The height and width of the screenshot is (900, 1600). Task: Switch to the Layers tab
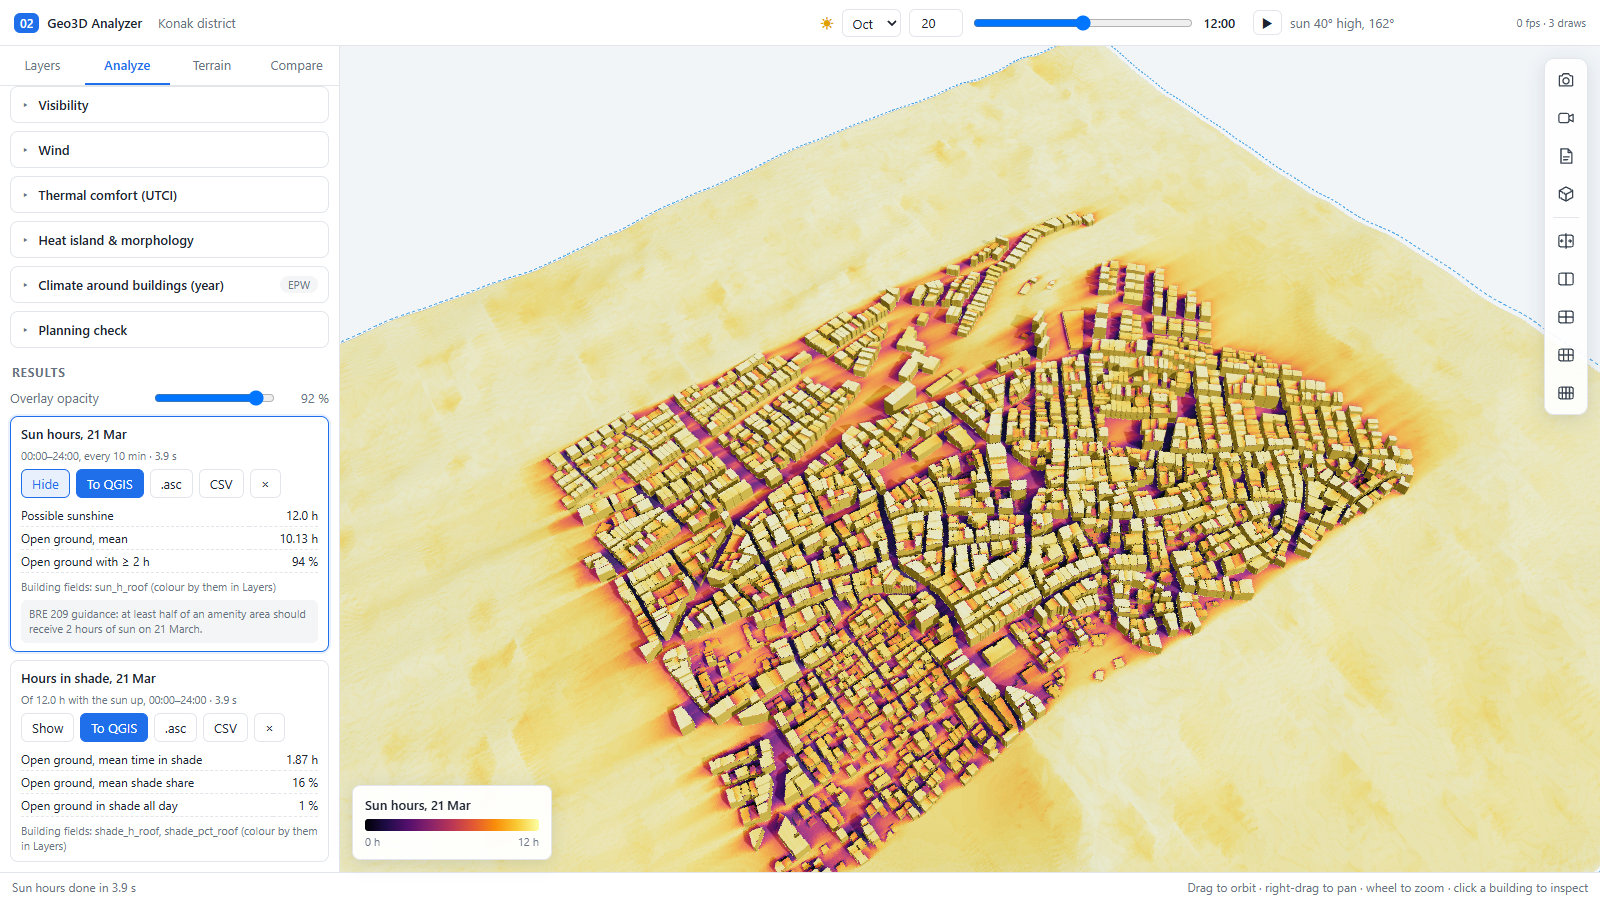tap(42, 66)
